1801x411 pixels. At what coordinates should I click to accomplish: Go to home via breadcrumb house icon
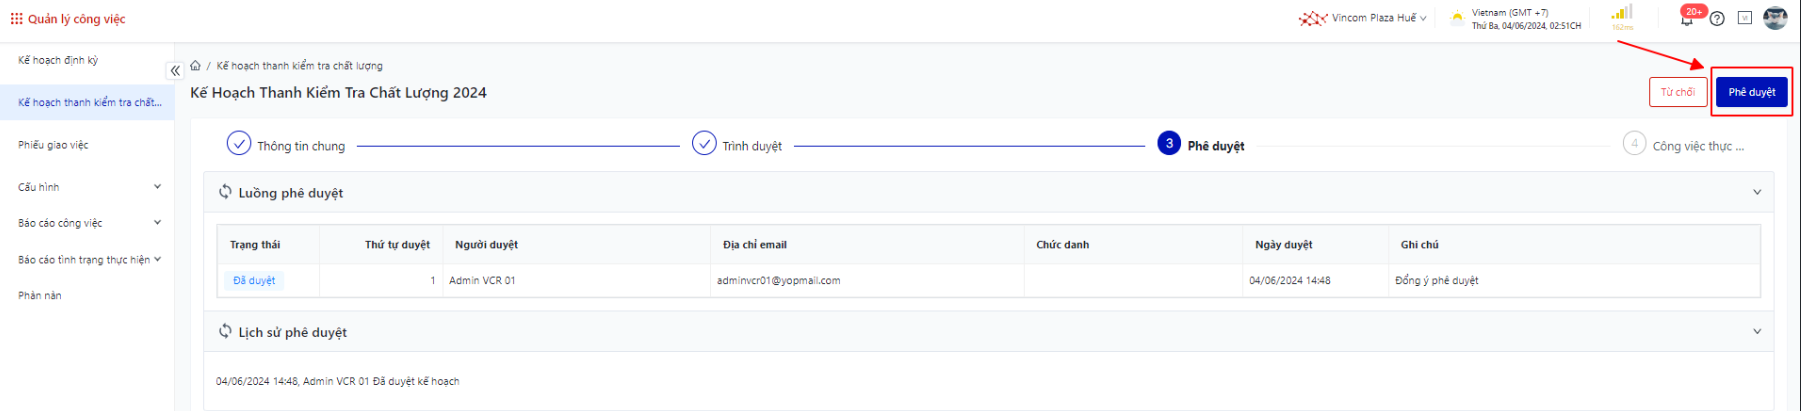(196, 66)
